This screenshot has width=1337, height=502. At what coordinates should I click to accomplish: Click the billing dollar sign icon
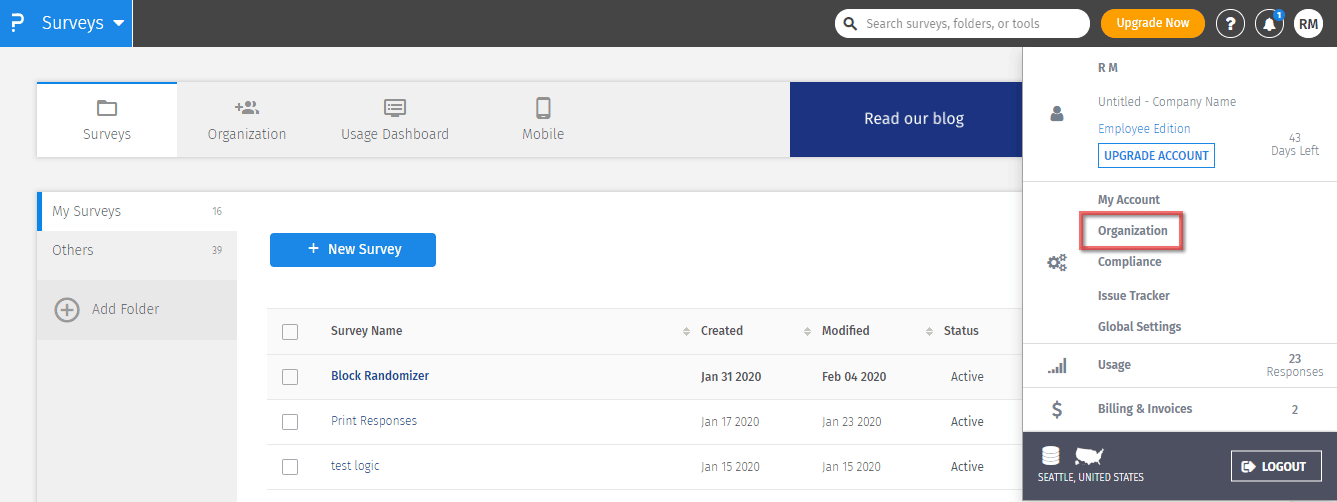(1057, 409)
